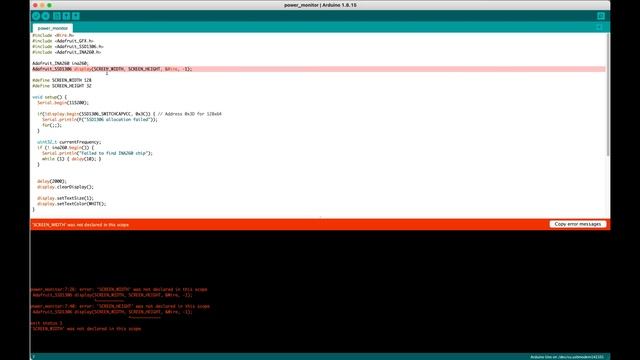Click the 'SSD1306 allocation failed' println line
Screen dimensions: 640x360
click(x=100, y=120)
